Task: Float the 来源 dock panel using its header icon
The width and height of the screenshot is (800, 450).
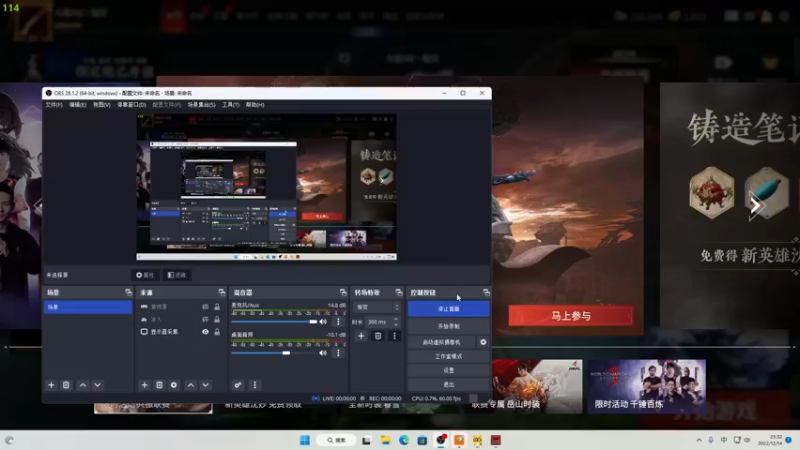Action: click(221, 292)
